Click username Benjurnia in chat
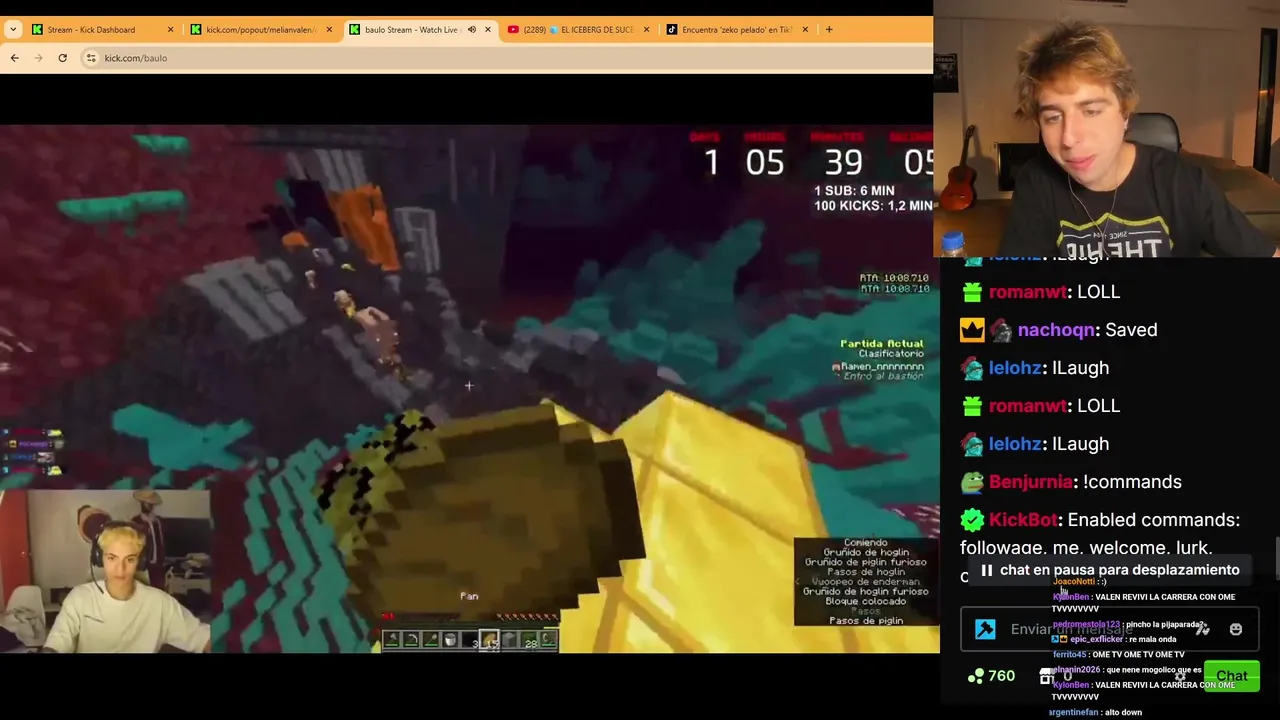 [1030, 482]
